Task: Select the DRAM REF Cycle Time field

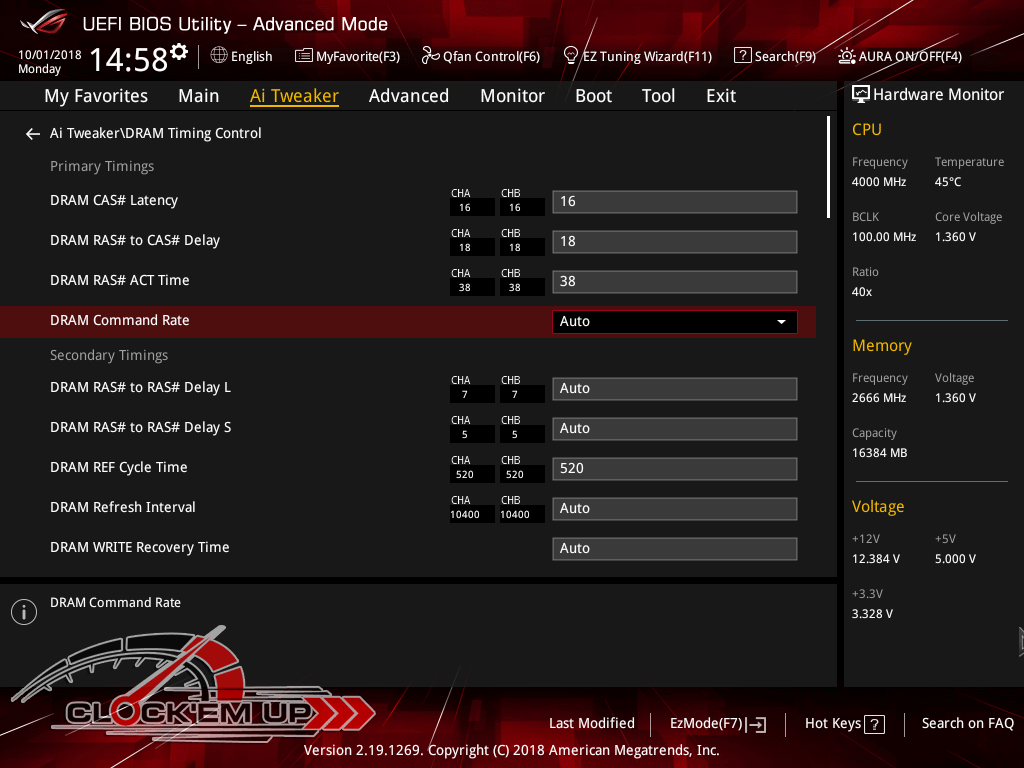Action: point(674,468)
